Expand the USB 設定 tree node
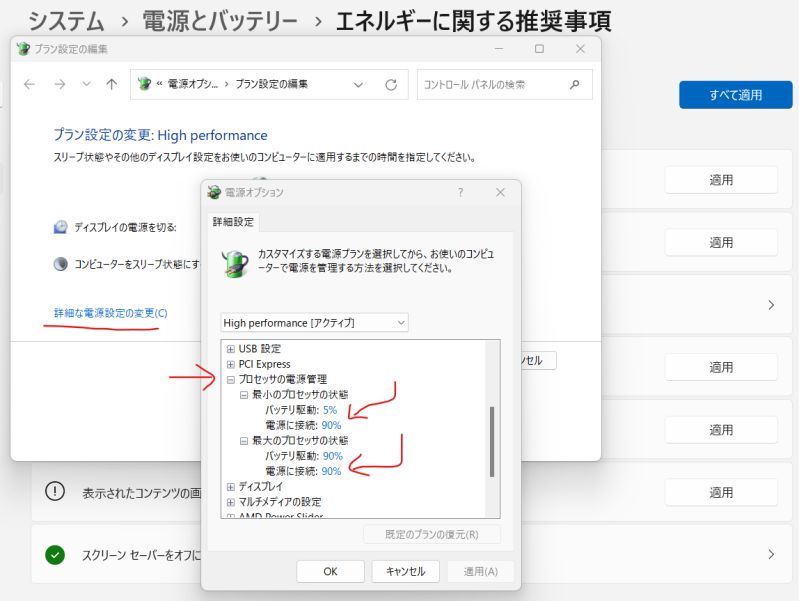This screenshot has height=601, width=799. 231,349
